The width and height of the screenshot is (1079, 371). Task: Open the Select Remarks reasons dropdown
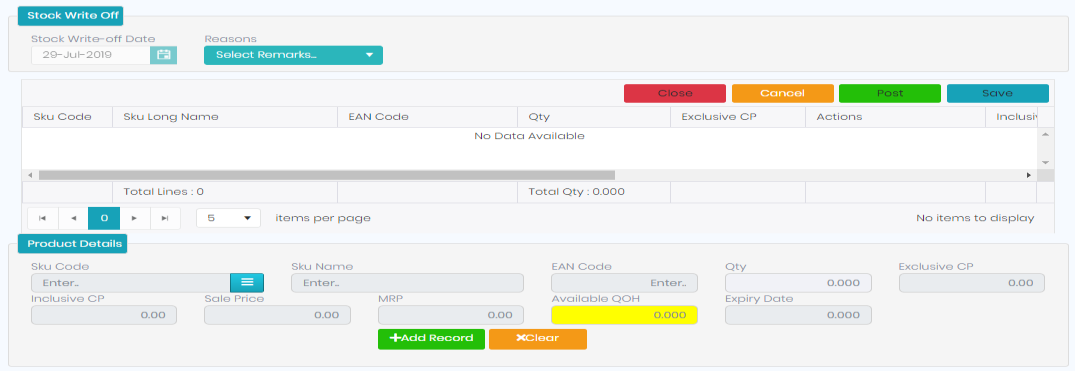293,55
